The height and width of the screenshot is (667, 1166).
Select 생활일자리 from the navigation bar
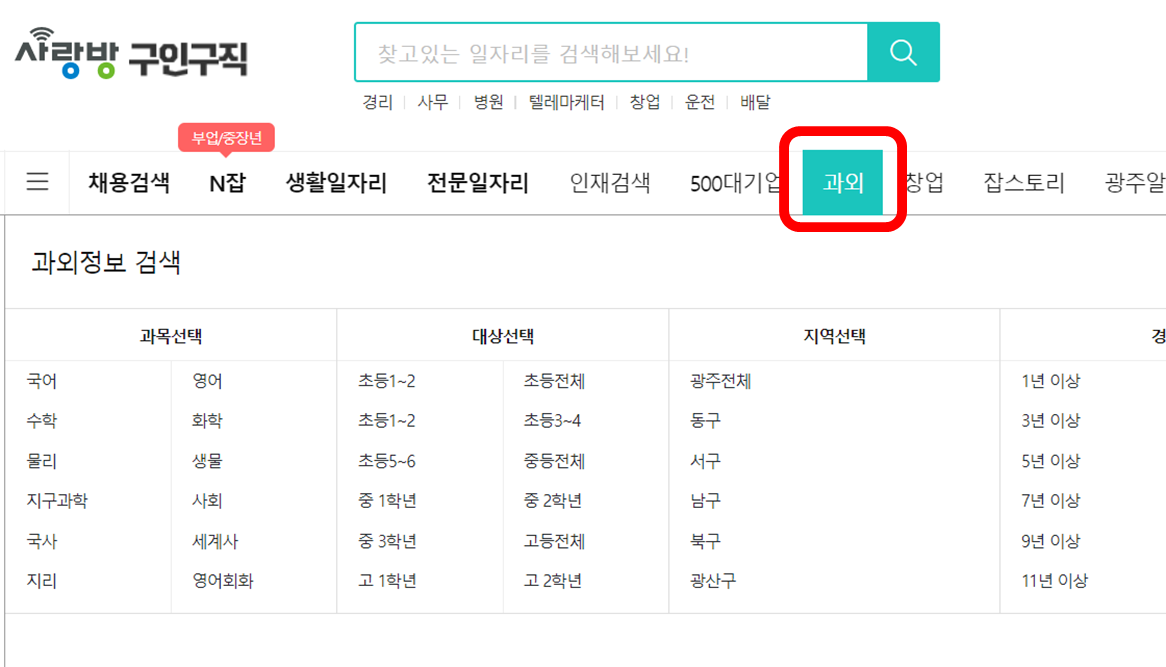coord(336,182)
